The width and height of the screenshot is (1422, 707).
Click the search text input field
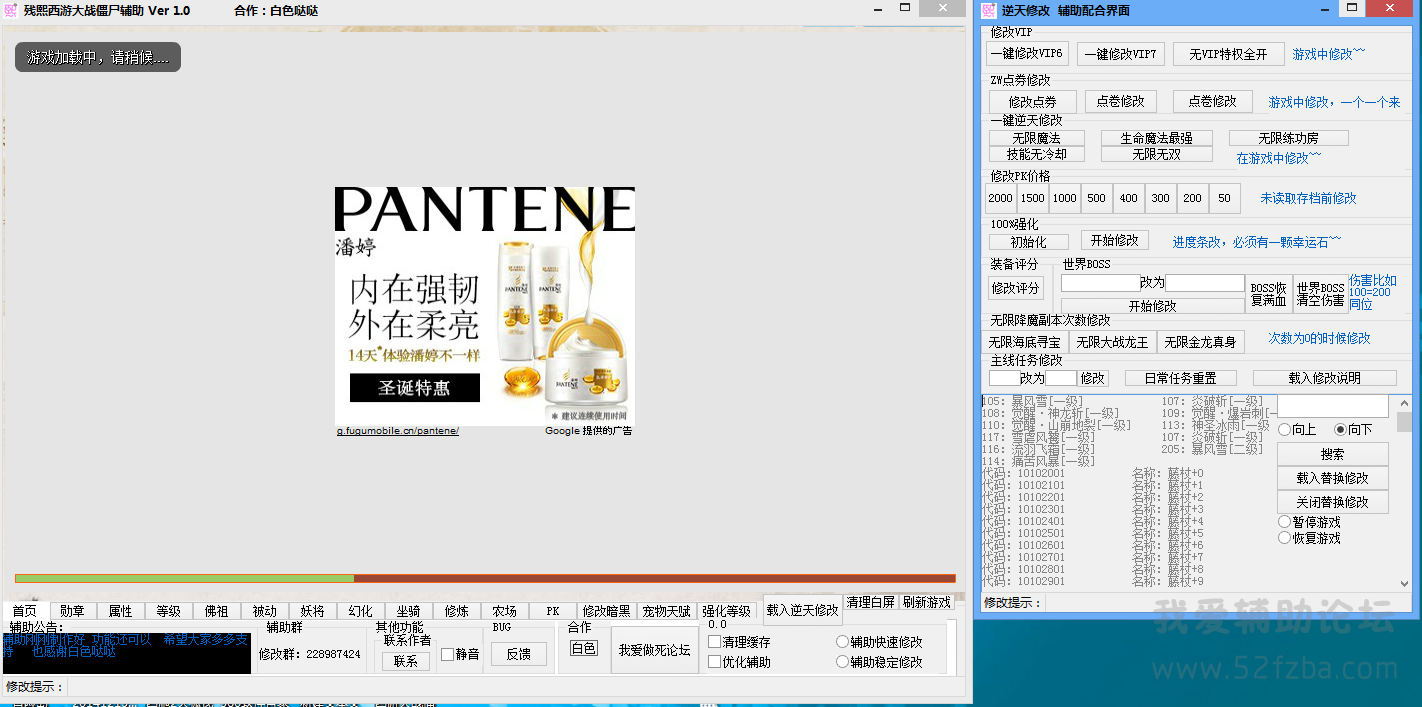click(1332, 406)
